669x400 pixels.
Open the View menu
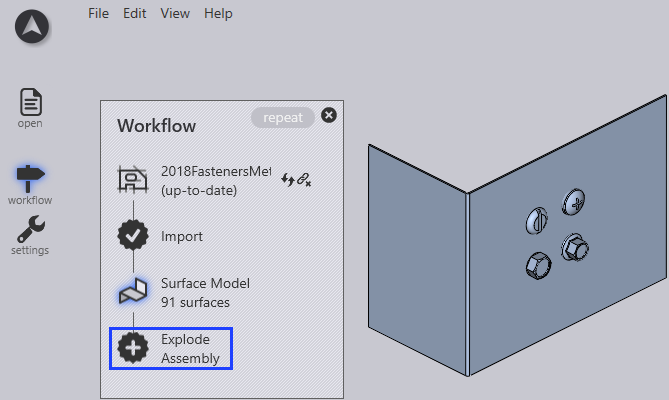[175, 13]
